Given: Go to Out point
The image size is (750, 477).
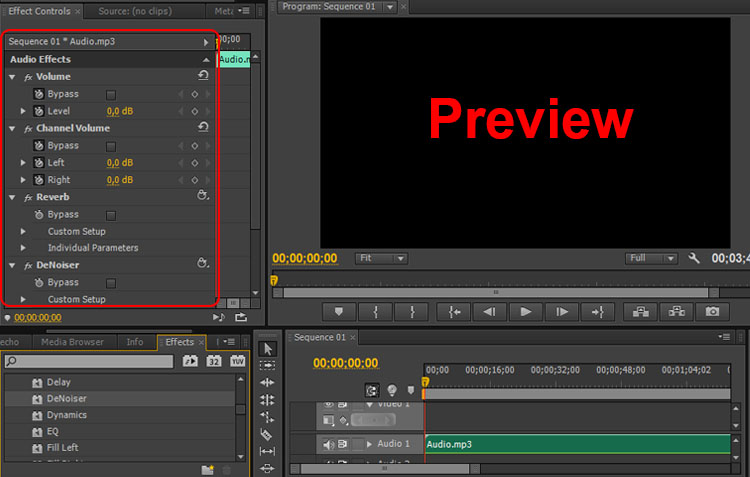Looking at the screenshot, I should [598, 312].
